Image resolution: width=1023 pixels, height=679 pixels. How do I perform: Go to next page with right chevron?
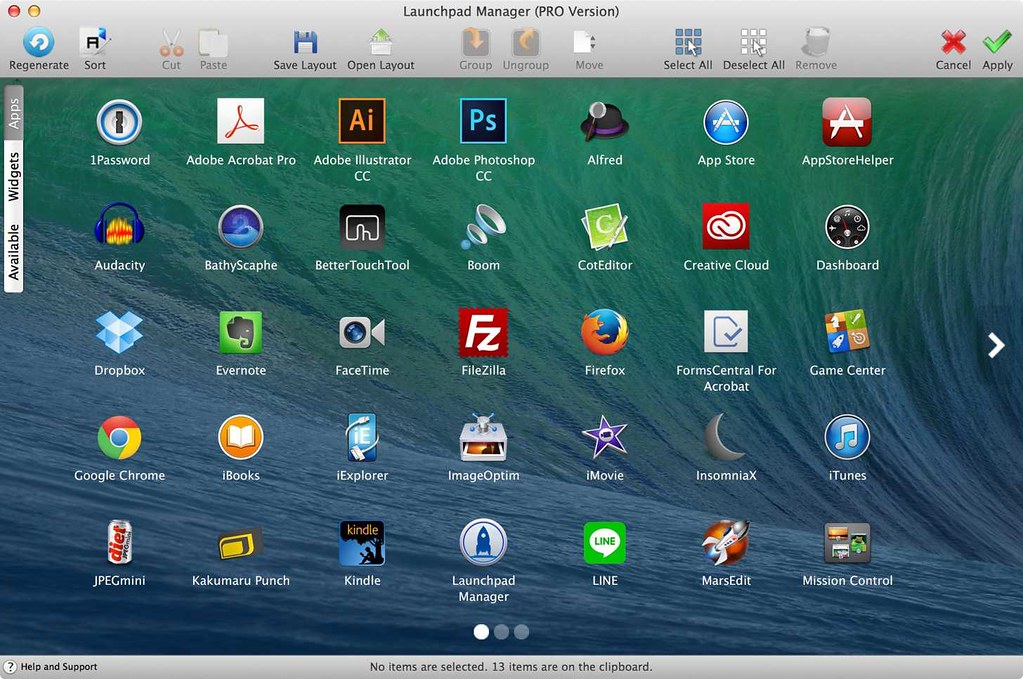click(996, 346)
